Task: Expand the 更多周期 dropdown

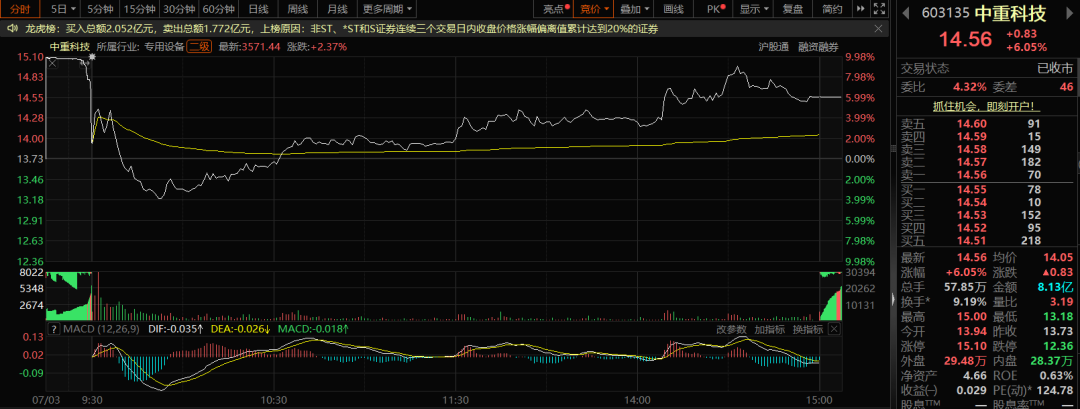Action: [x=388, y=9]
